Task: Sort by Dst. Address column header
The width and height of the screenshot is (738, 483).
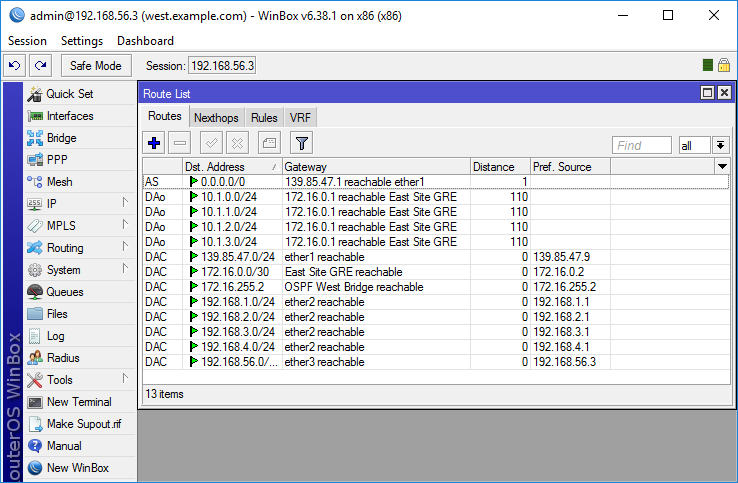Action: 233,167
